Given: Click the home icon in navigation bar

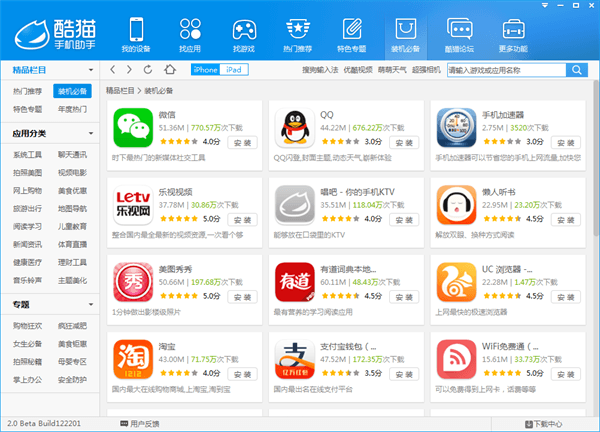Looking at the screenshot, I should point(169,70).
